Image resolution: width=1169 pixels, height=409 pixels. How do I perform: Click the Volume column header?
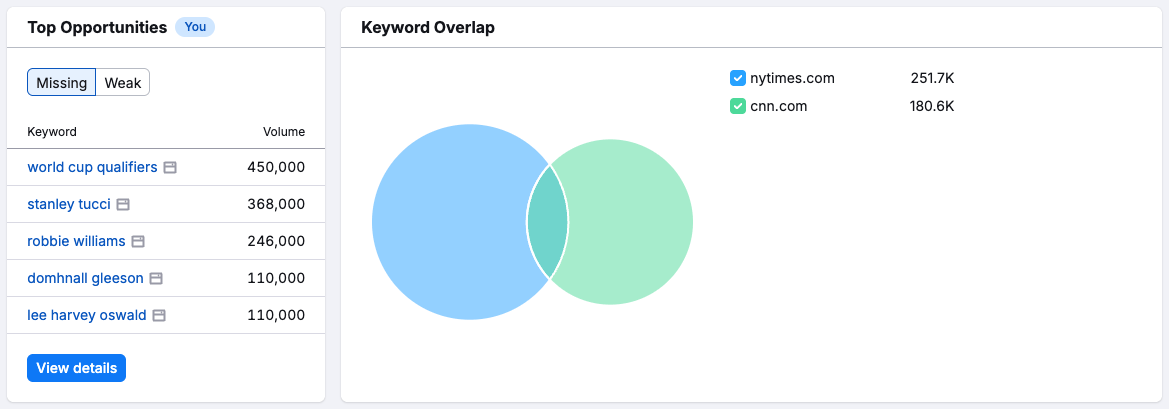pos(284,132)
